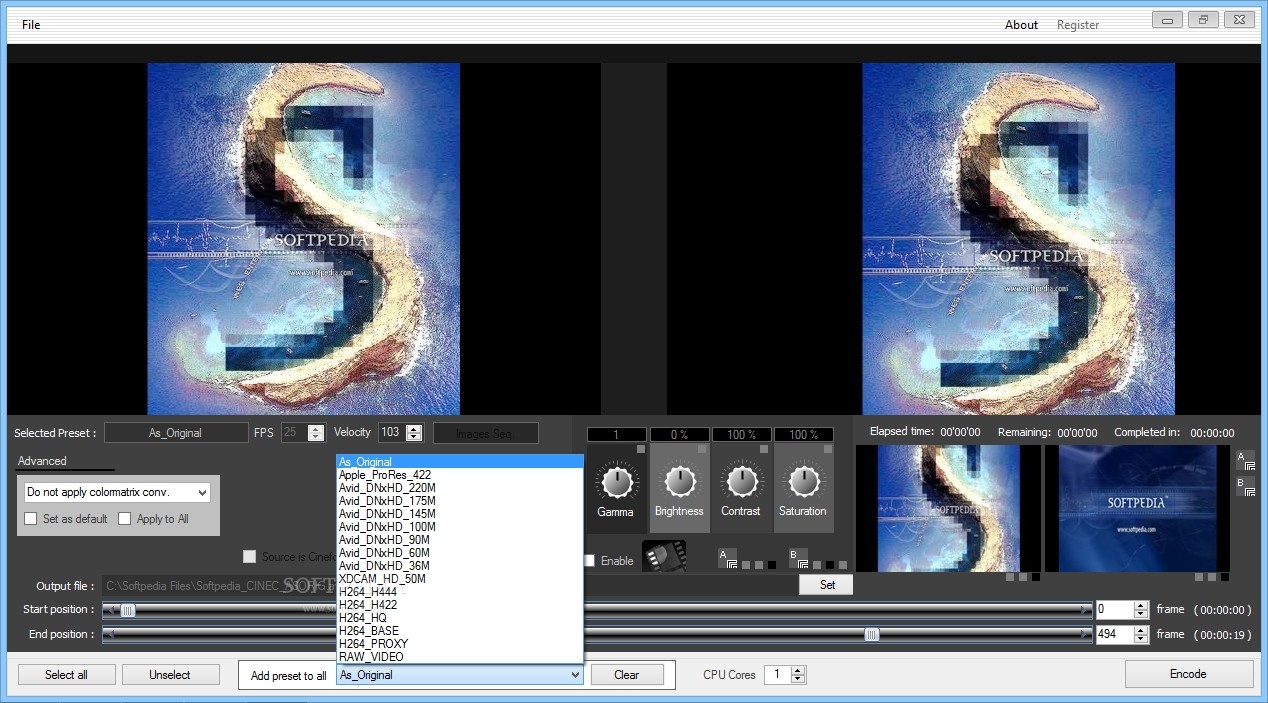
Task: Click the small square above the Brightness knob
Action: 702,449
